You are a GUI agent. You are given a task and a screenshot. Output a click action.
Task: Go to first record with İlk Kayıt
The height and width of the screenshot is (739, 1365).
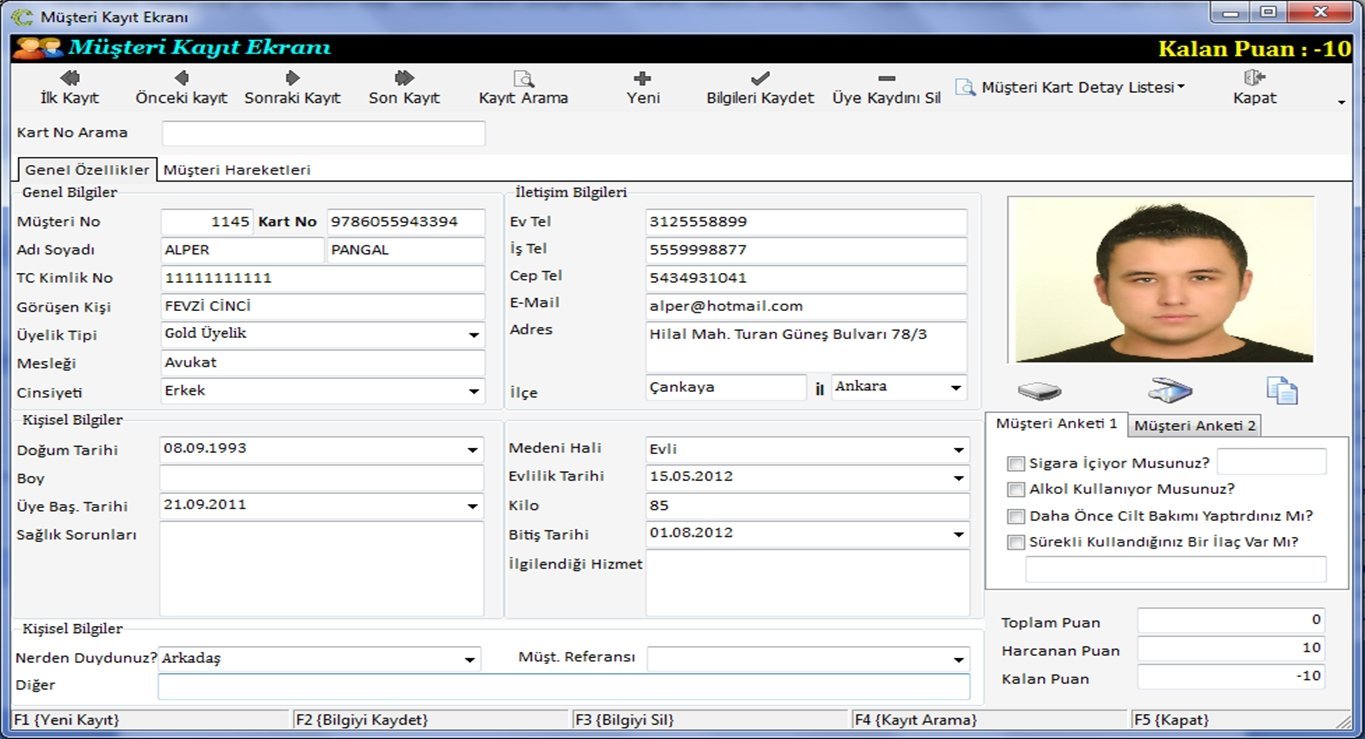click(69, 87)
